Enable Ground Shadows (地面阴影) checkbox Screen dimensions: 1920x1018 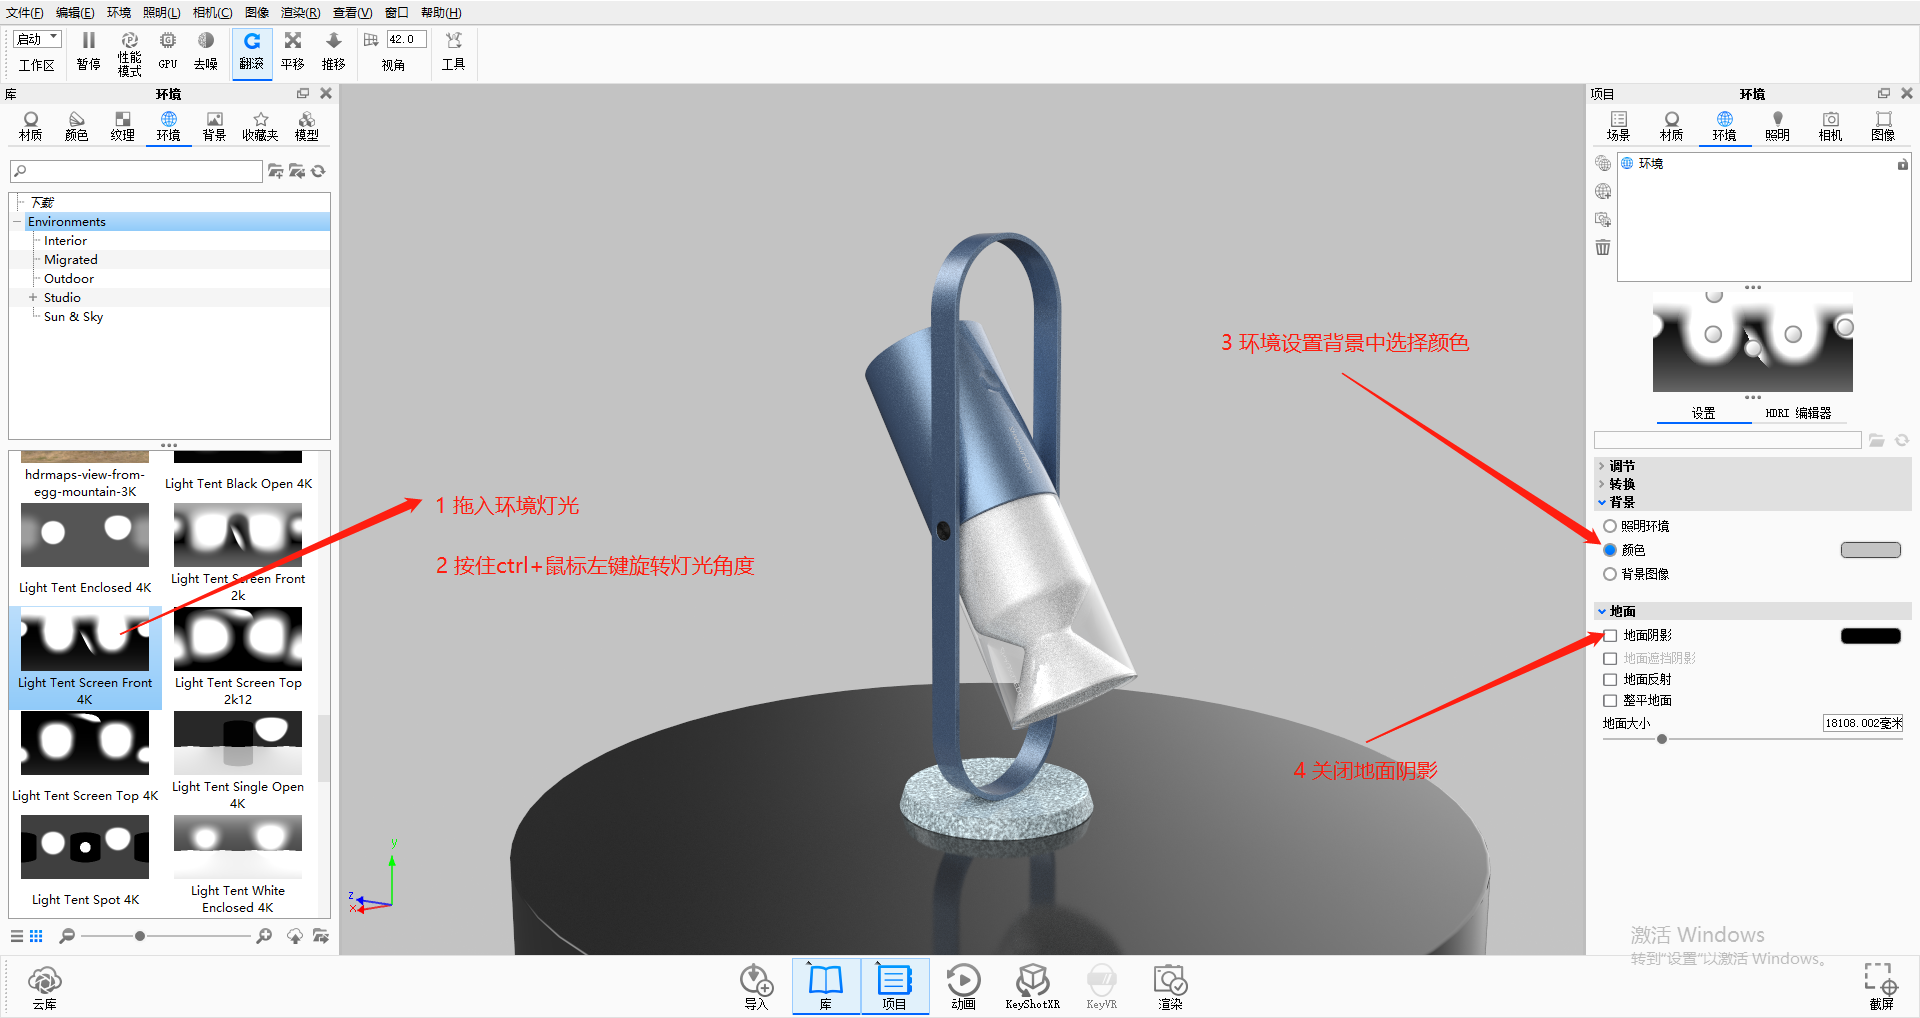pos(1610,636)
